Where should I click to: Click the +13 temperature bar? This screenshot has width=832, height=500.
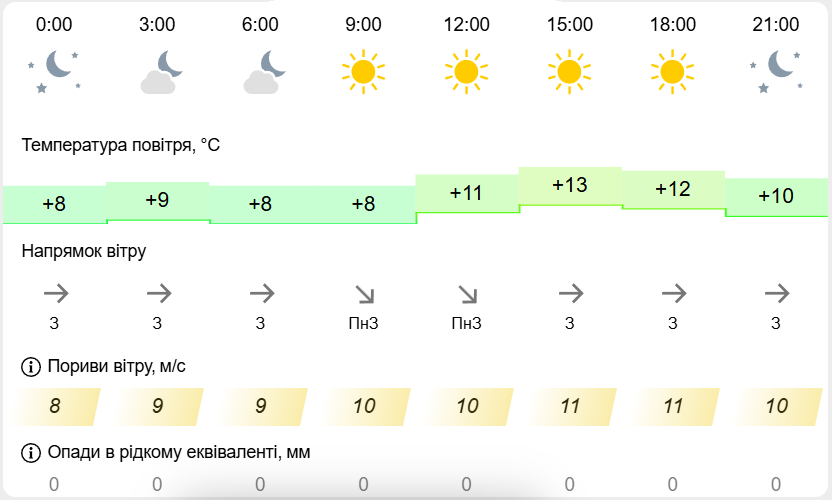click(569, 186)
